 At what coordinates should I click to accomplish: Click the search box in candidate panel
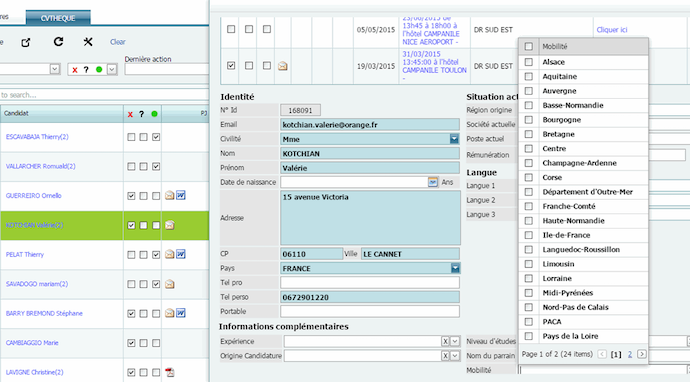point(104,95)
